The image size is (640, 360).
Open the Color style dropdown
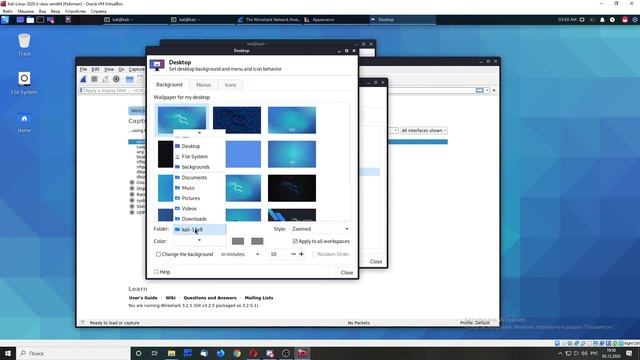pos(199,241)
